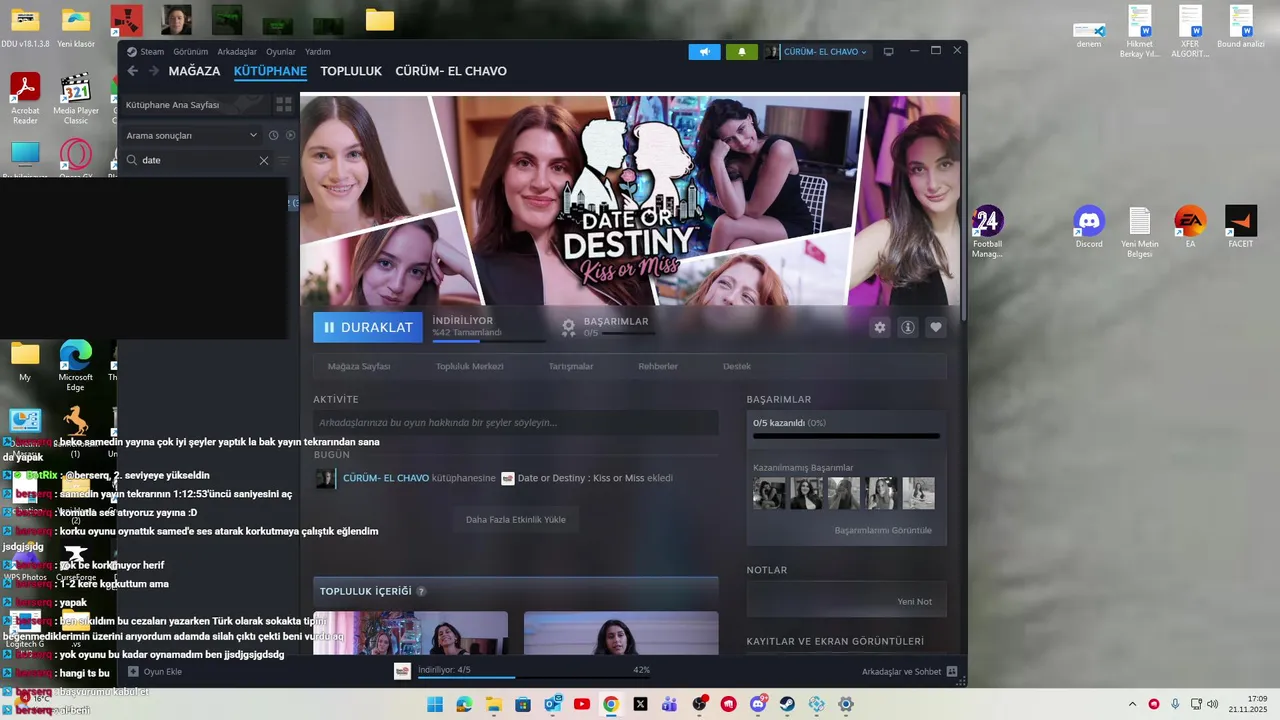Click the library search field containing 'date'
Screen dimensions: 1280x720
coord(197,160)
